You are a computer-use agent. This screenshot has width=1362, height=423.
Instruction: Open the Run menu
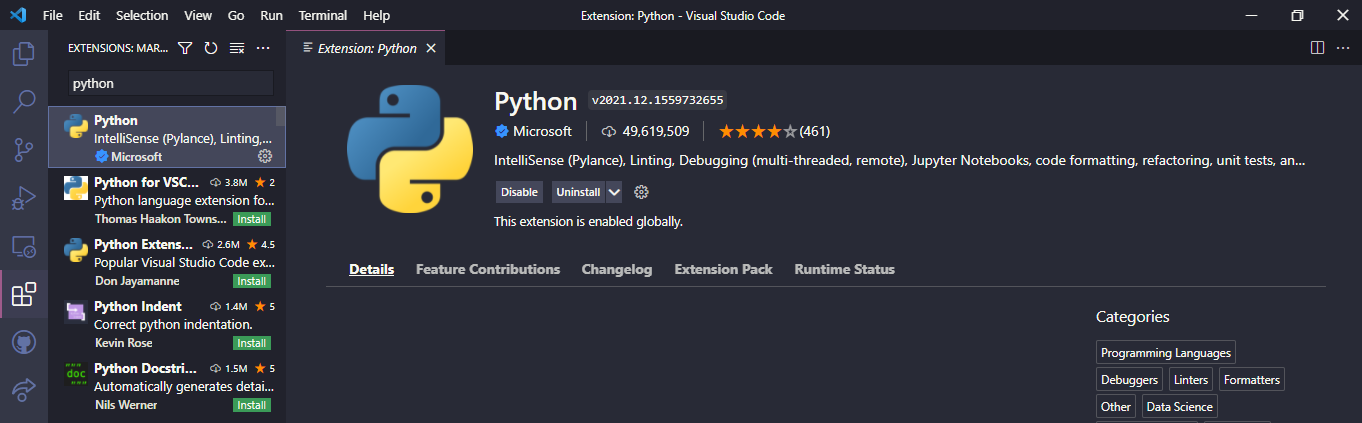(271, 15)
